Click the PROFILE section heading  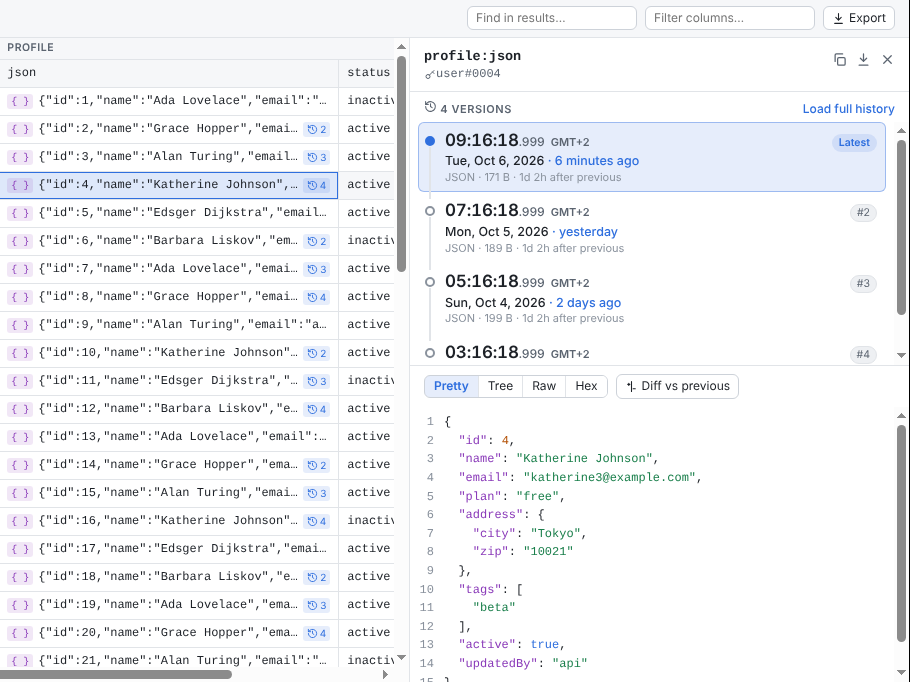[x=30, y=48]
